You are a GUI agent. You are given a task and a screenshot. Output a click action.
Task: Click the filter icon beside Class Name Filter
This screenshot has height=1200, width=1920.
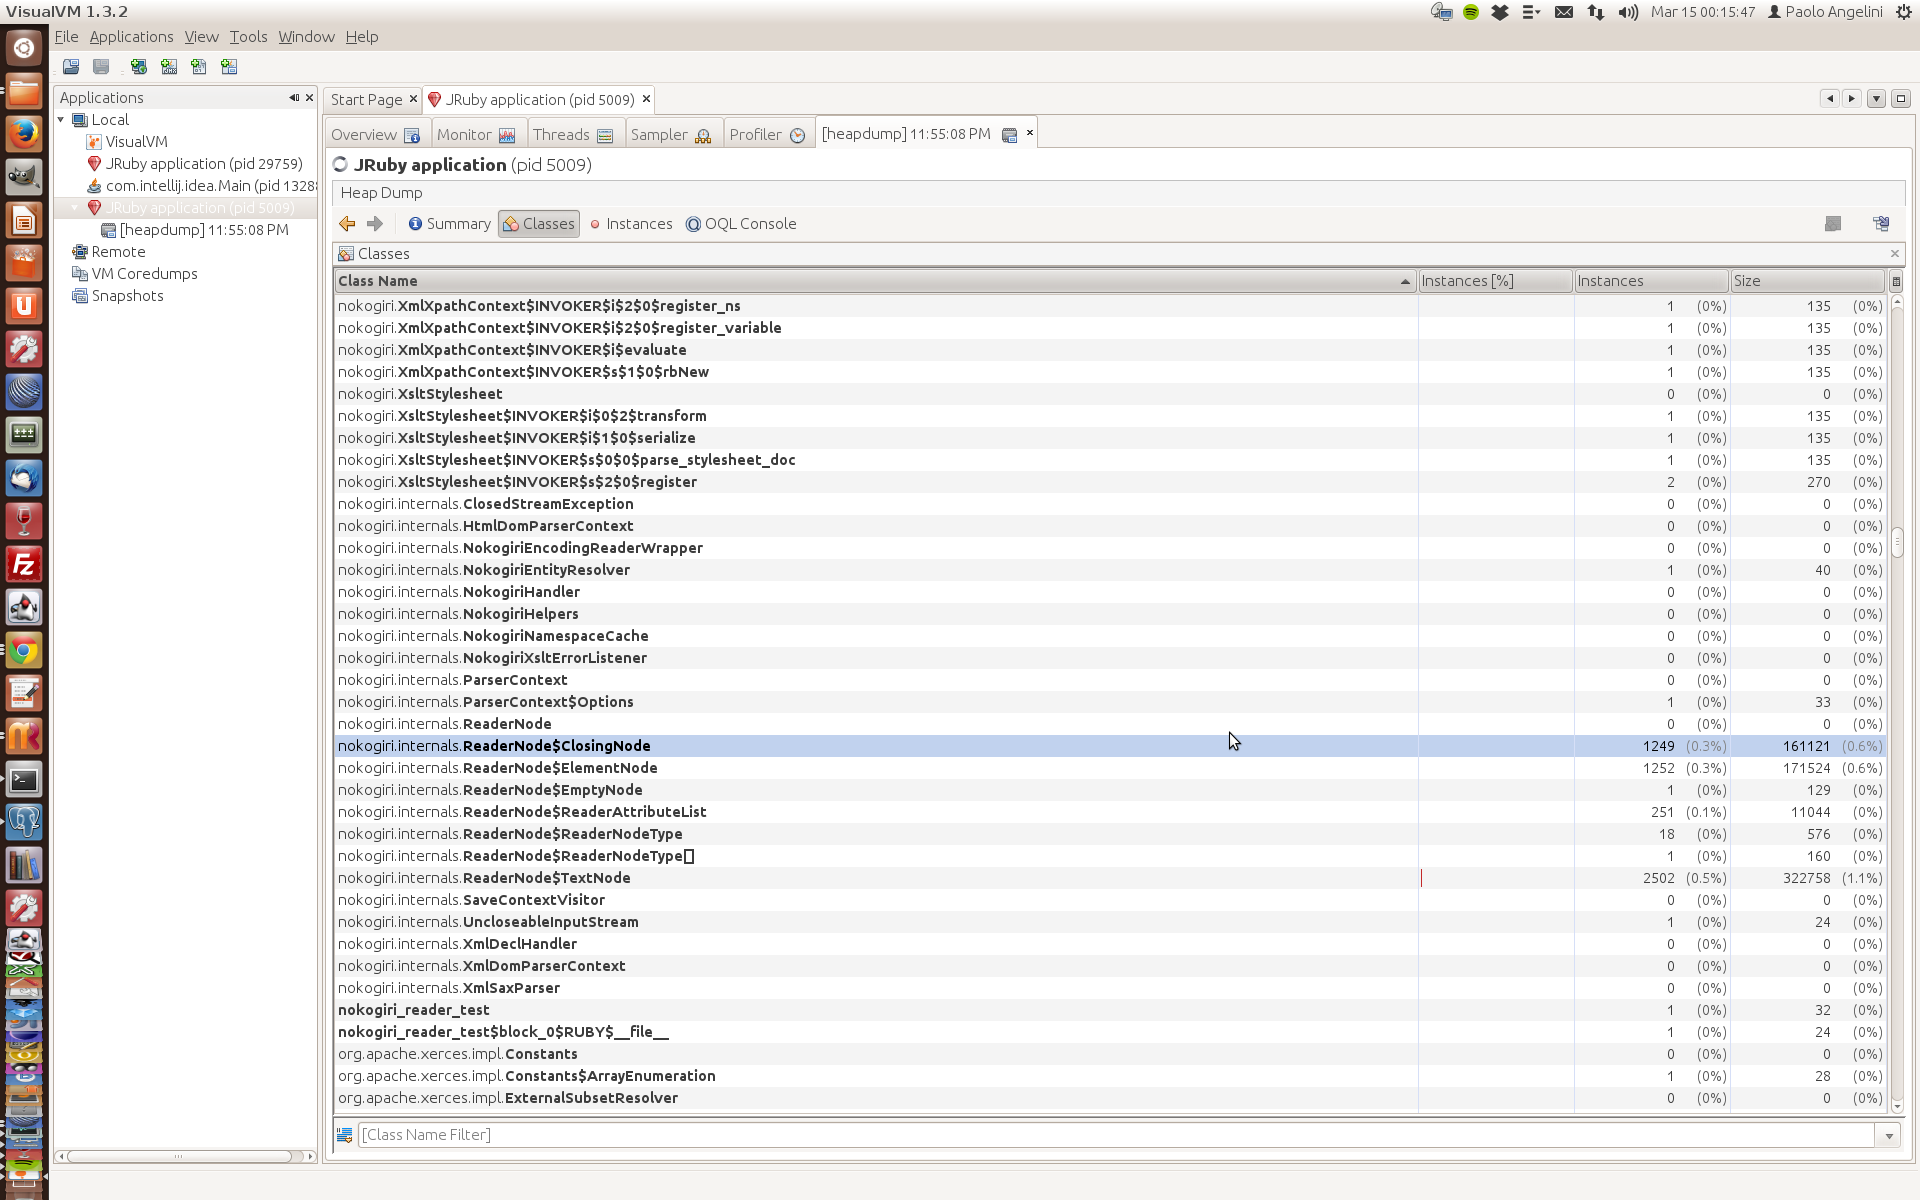(345, 1135)
